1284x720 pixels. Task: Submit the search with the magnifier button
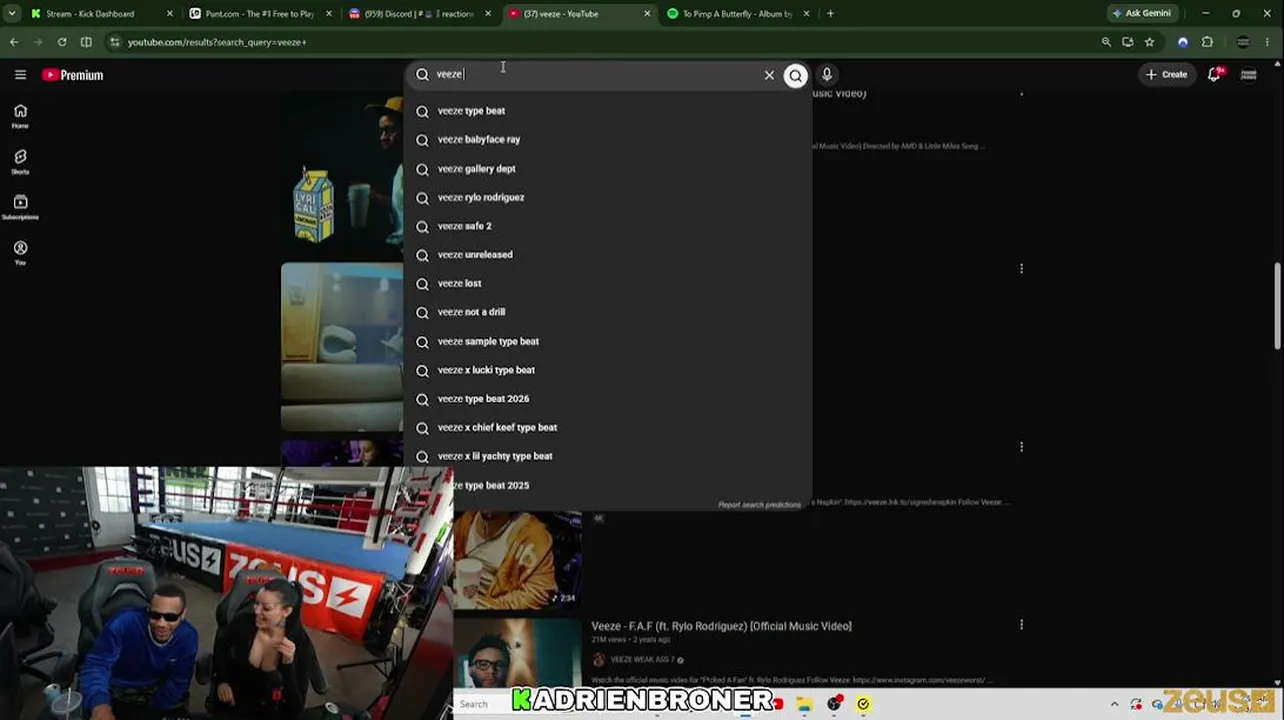(795, 75)
